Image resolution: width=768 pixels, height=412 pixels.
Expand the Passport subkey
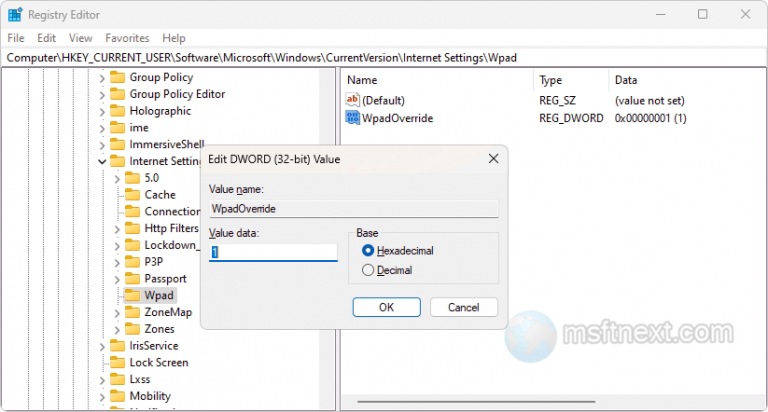point(117,279)
